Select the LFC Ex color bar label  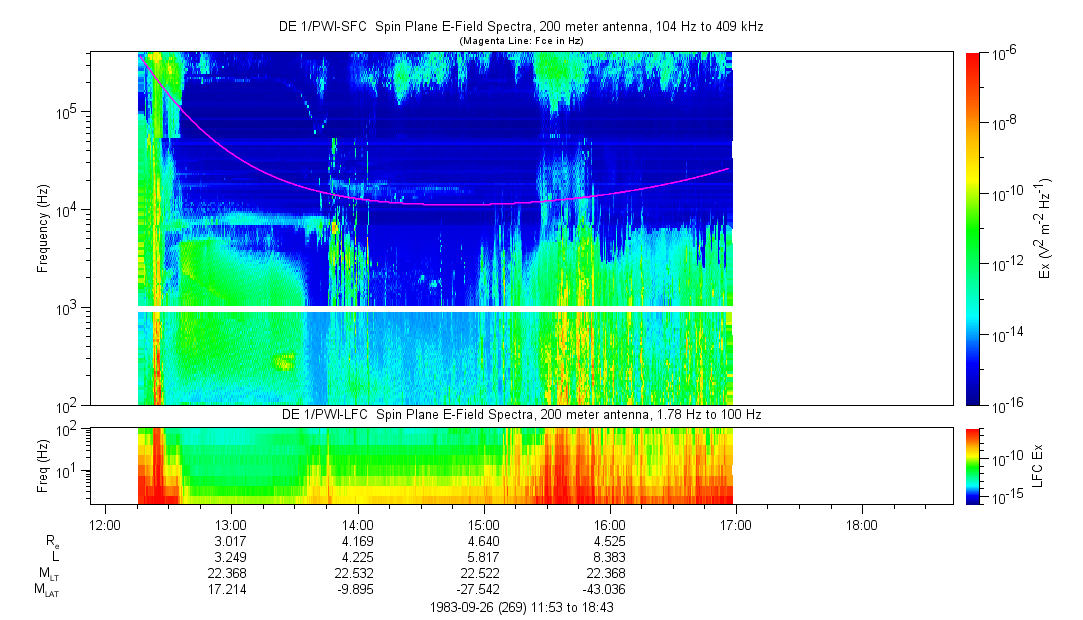coord(1043,465)
